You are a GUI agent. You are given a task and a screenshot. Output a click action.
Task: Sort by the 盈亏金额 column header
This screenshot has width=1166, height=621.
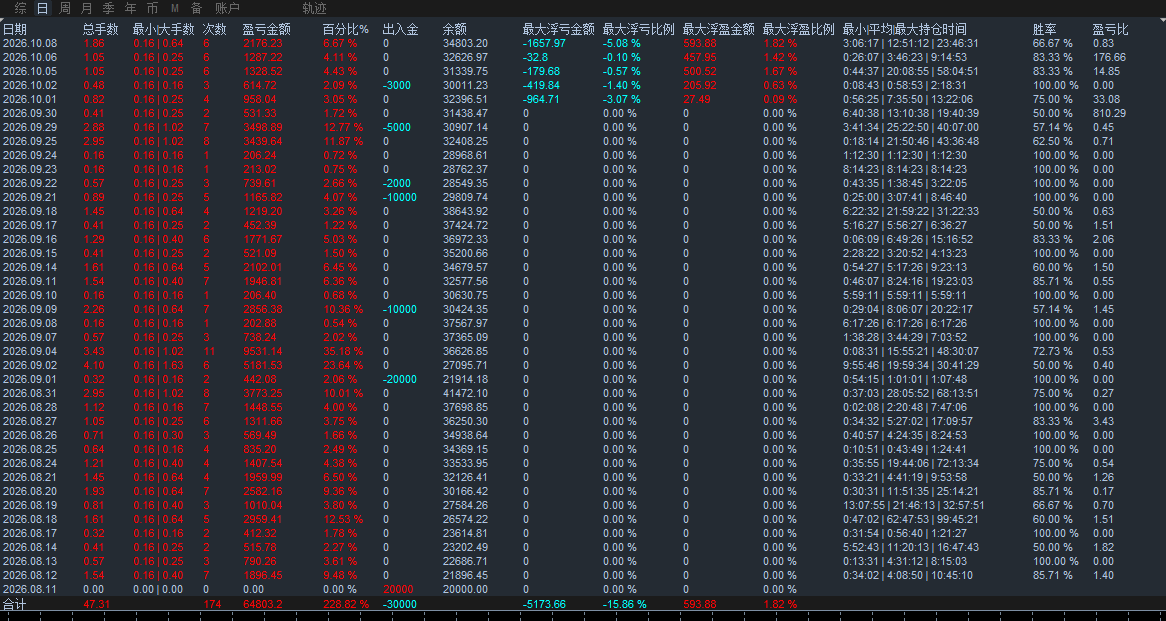coord(266,30)
